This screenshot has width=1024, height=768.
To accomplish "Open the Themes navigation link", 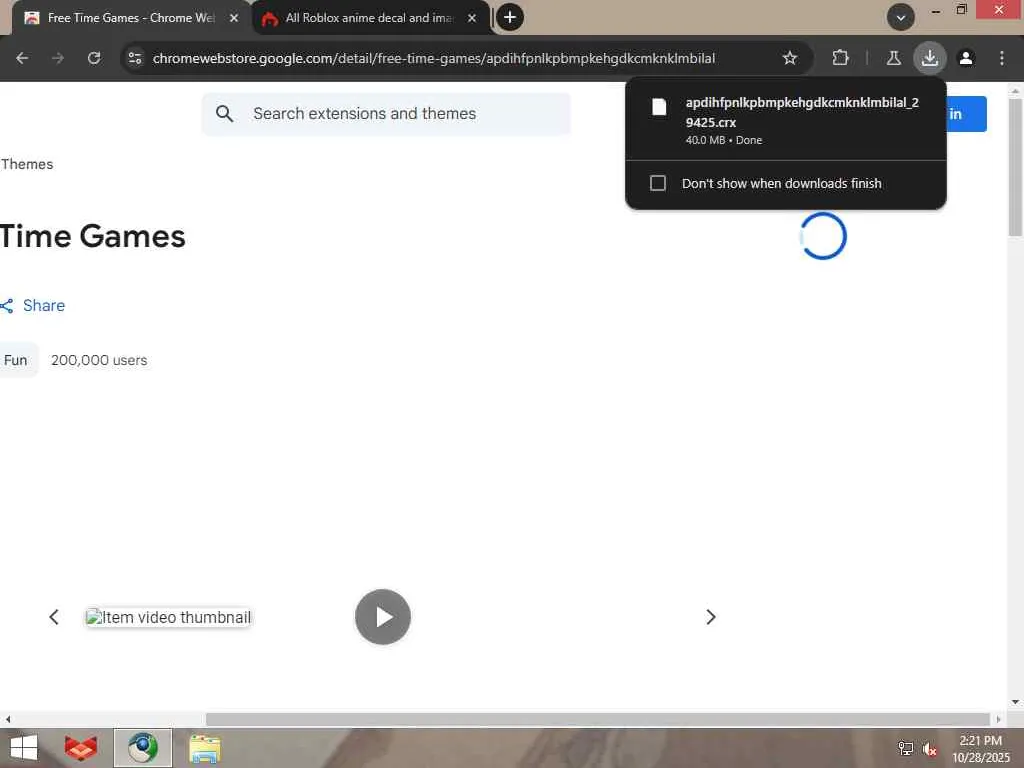I will coord(27,164).
